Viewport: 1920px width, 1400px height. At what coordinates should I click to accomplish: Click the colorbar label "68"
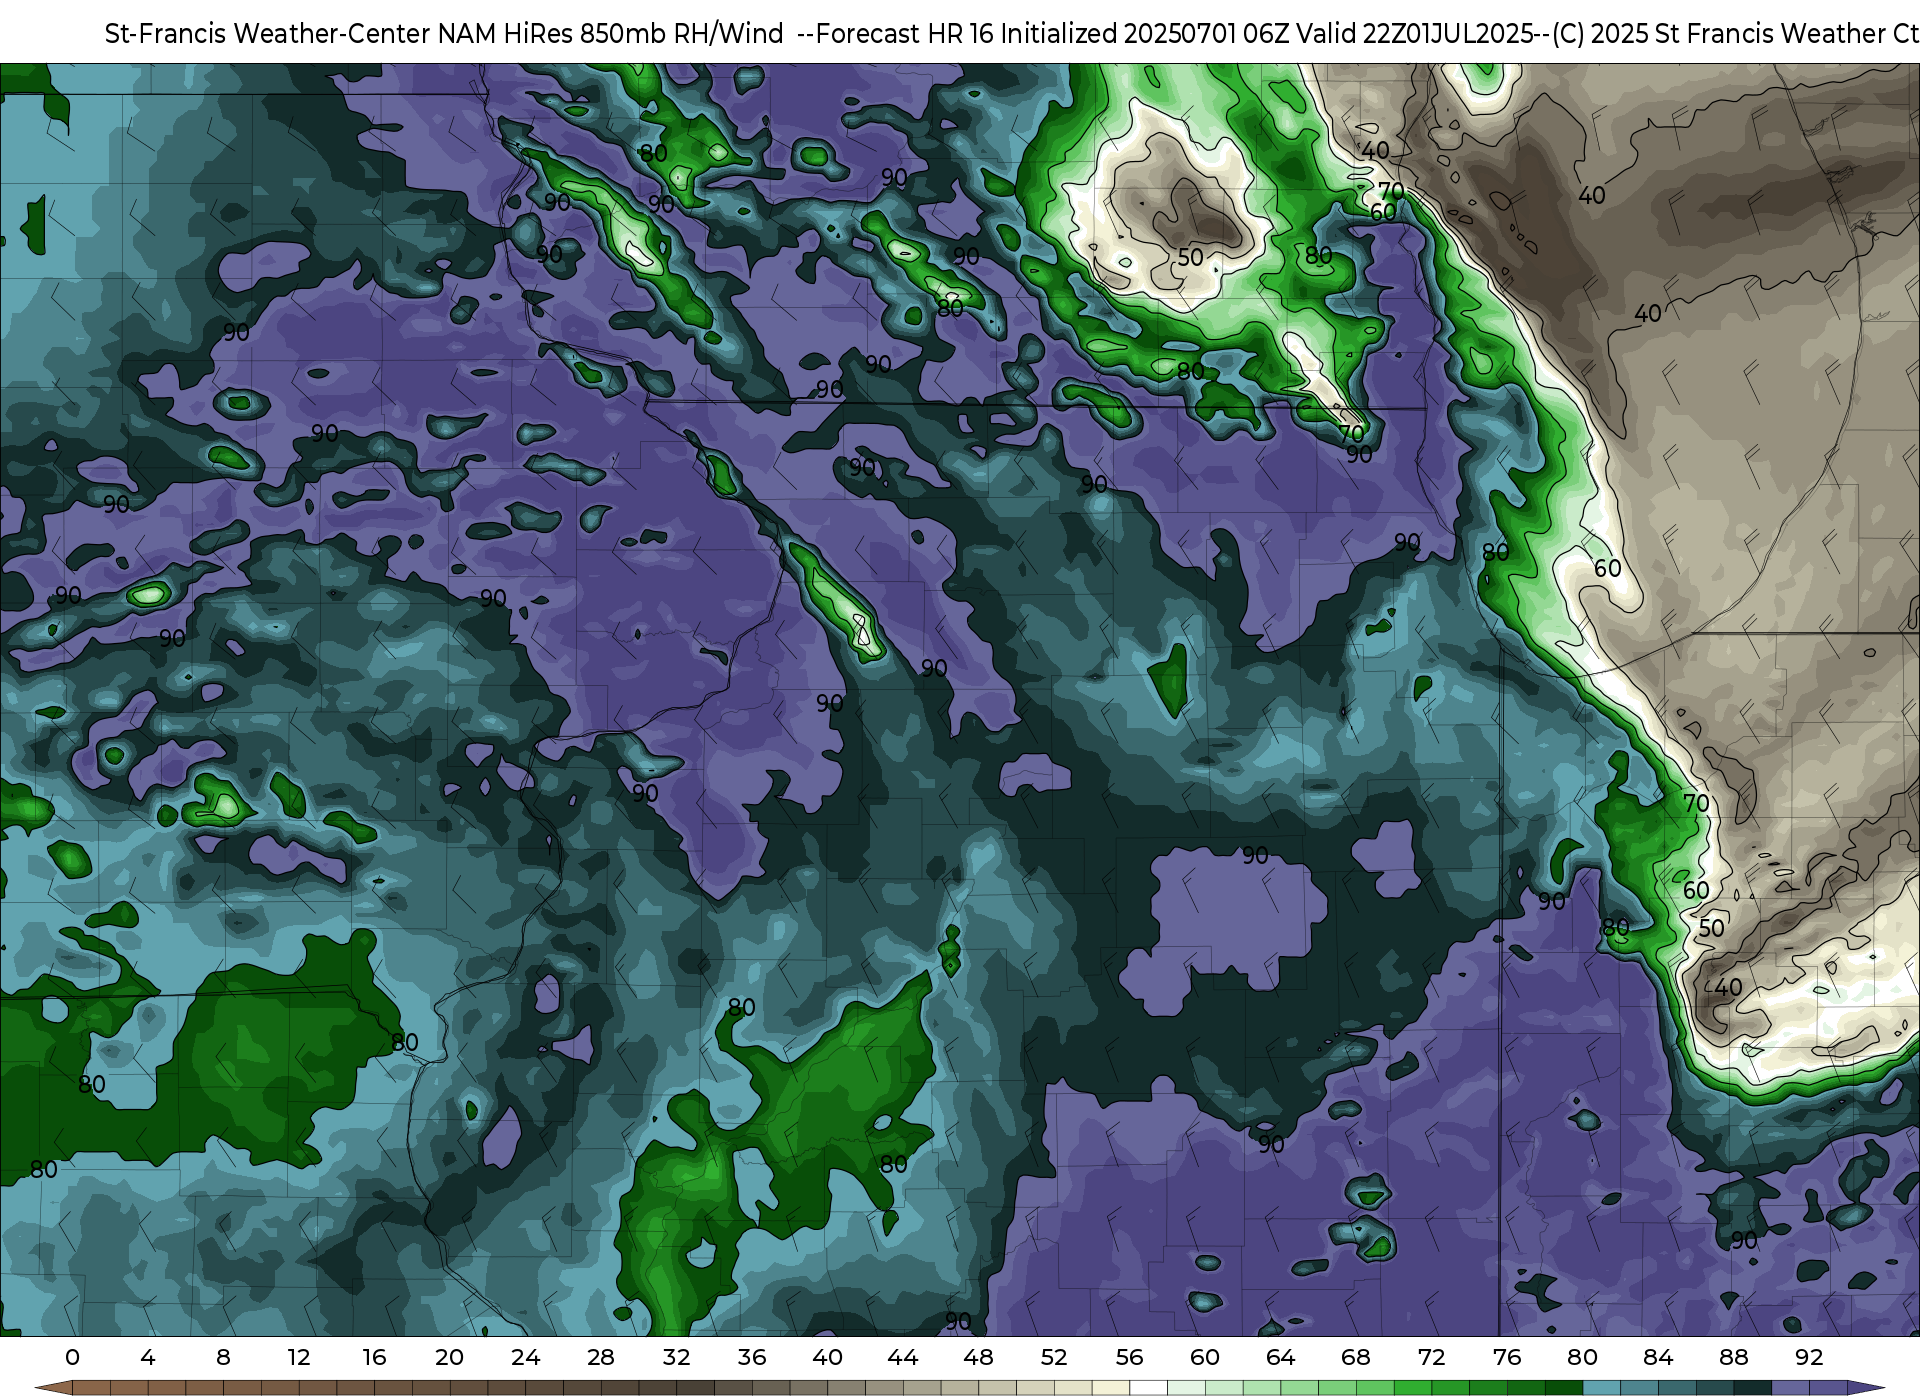pyautogui.click(x=1356, y=1358)
